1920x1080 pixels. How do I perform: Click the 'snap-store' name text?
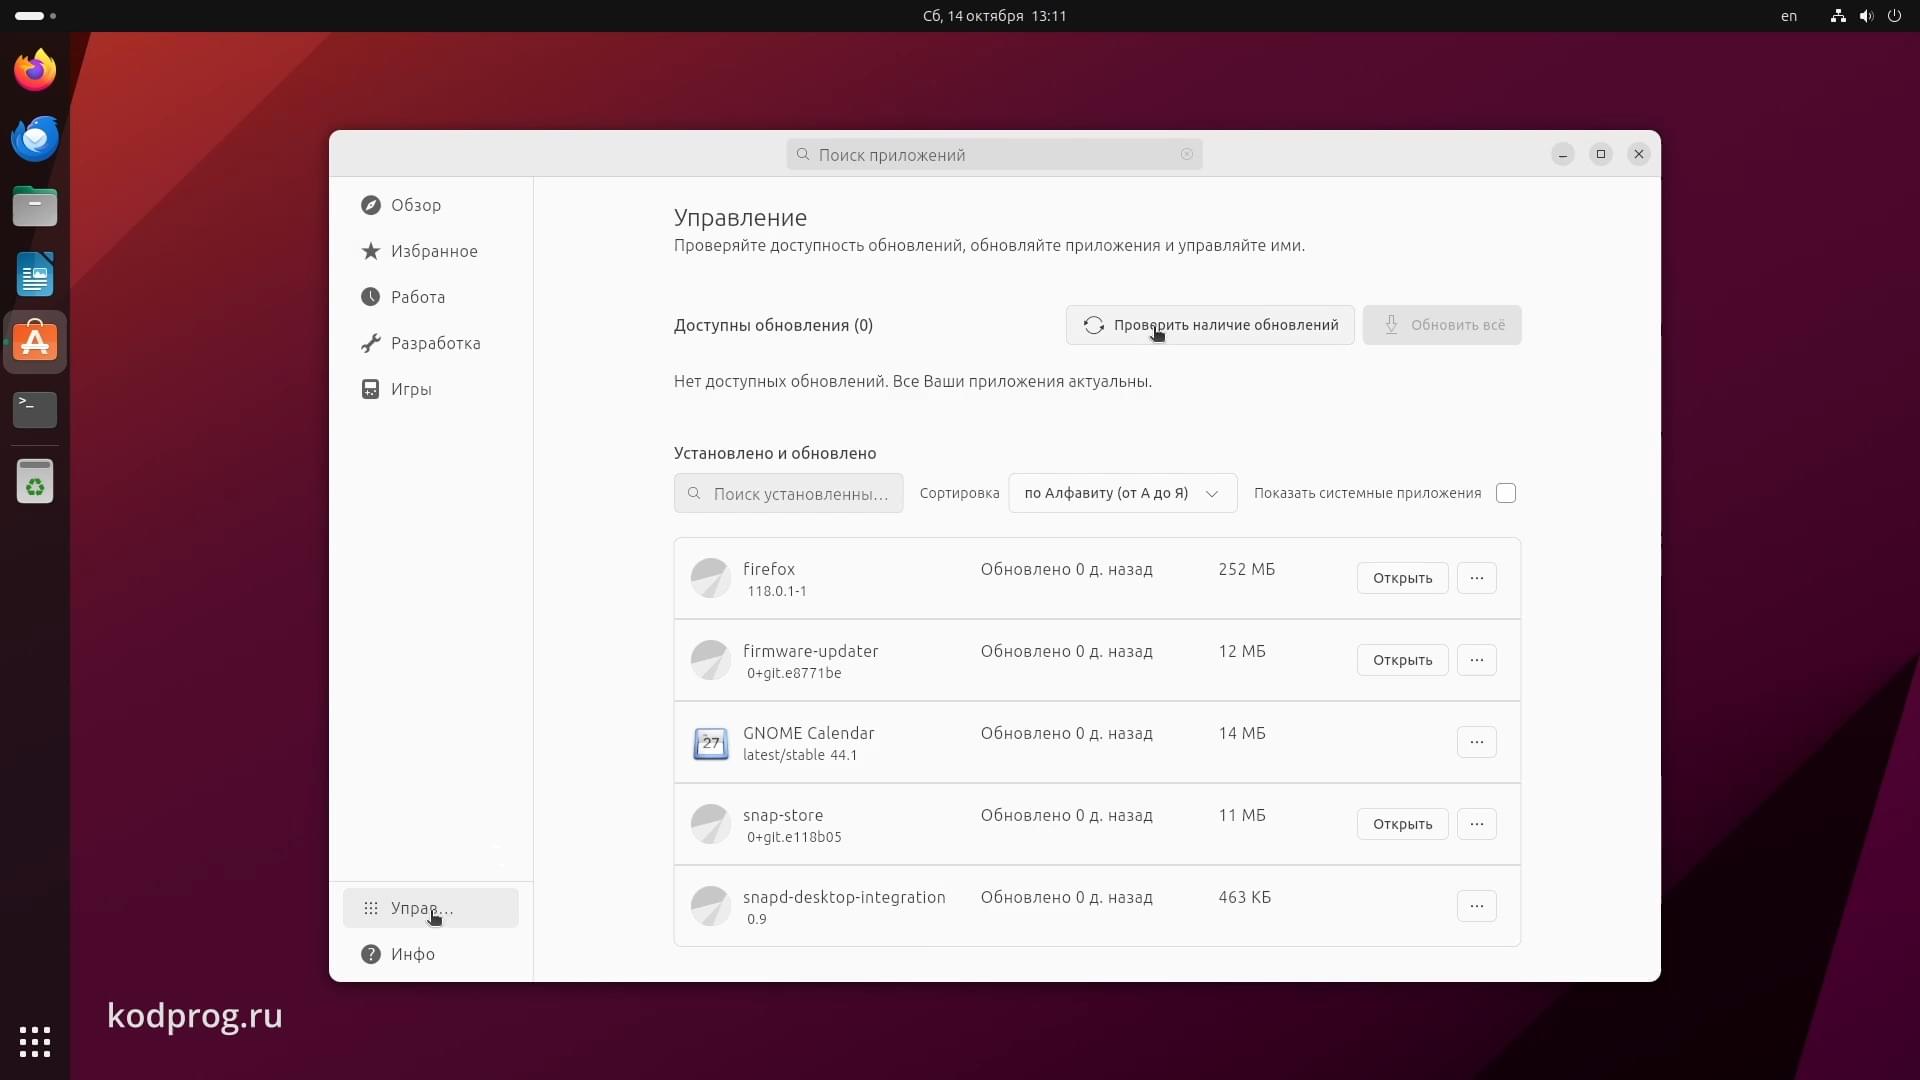(783, 815)
